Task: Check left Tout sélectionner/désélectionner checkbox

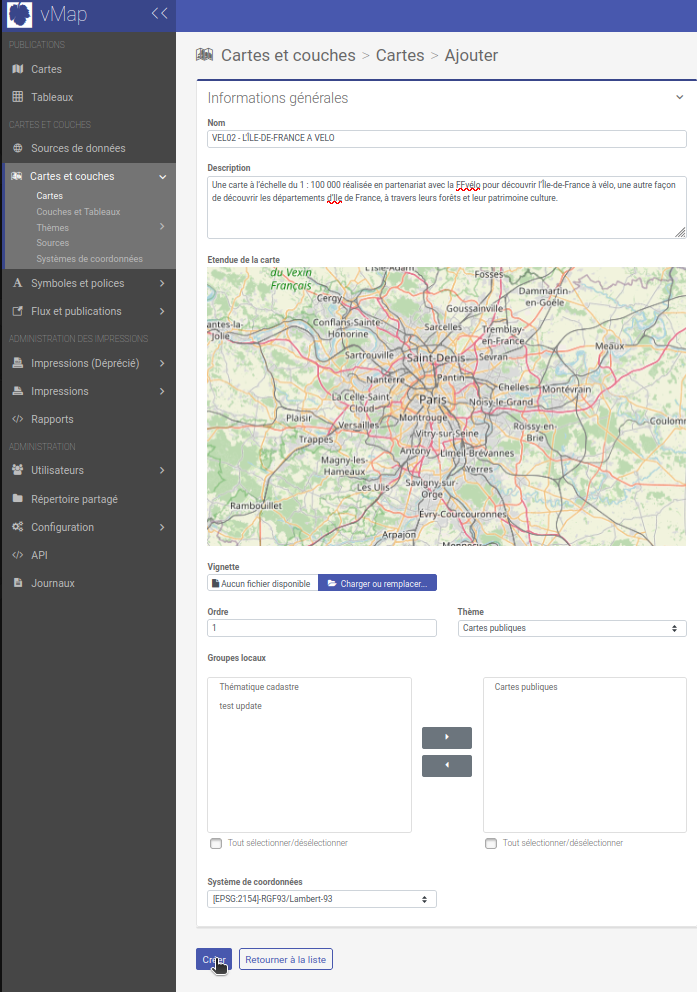Action: click(216, 844)
